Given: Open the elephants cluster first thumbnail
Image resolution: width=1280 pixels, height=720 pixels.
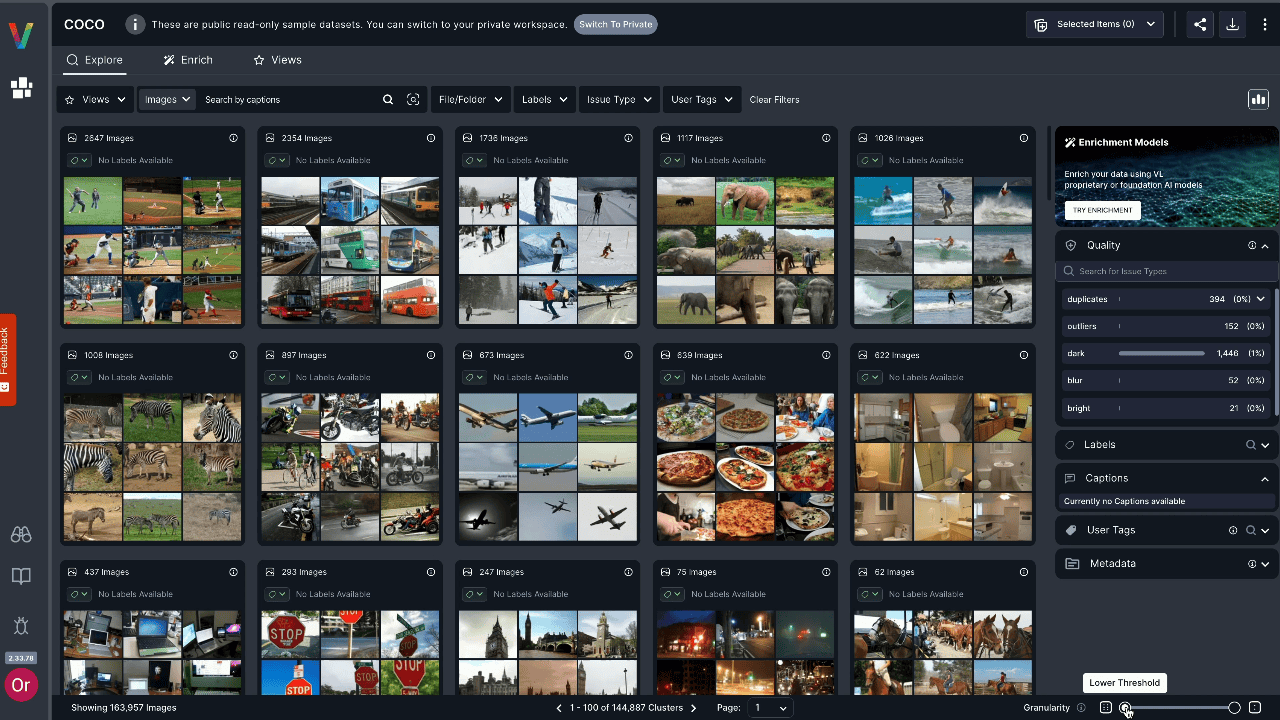Looking at the screenshot, I should [x=685, y=201].
